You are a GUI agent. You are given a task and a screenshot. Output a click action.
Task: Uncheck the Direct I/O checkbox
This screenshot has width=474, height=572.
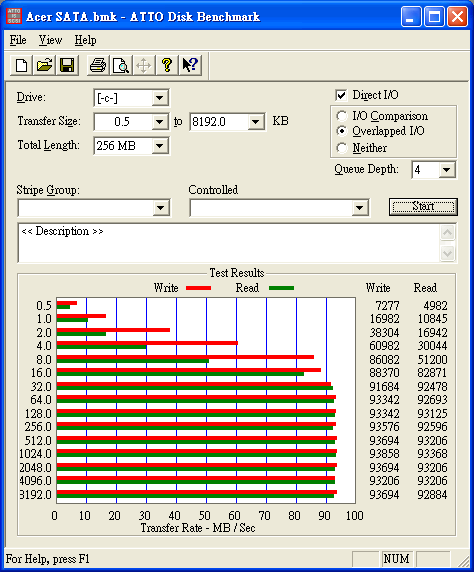341,95
